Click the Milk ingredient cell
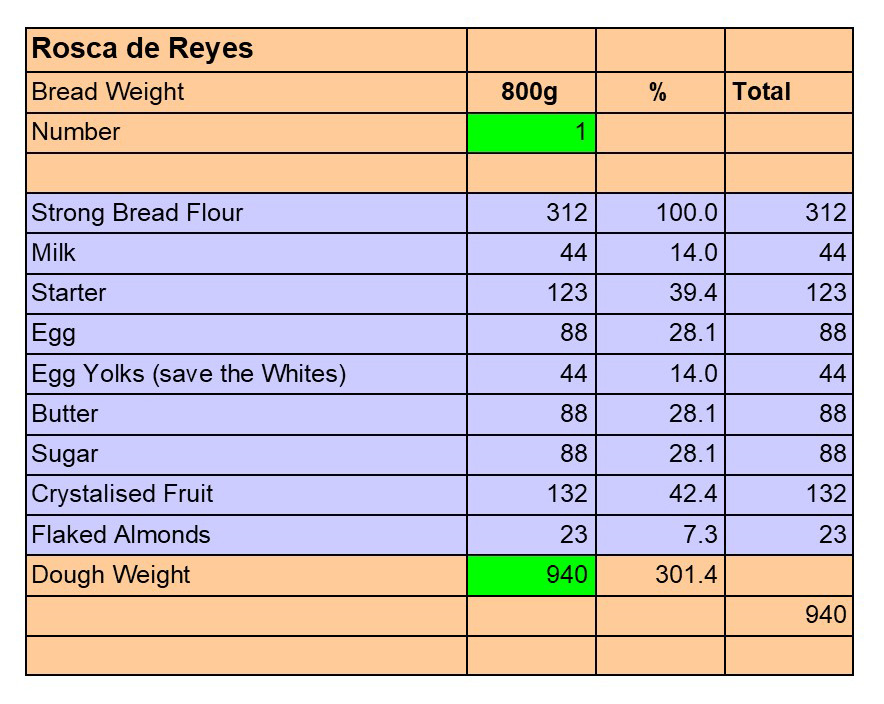The height and width of the screenshot is (704, 884). click(246, 253)
